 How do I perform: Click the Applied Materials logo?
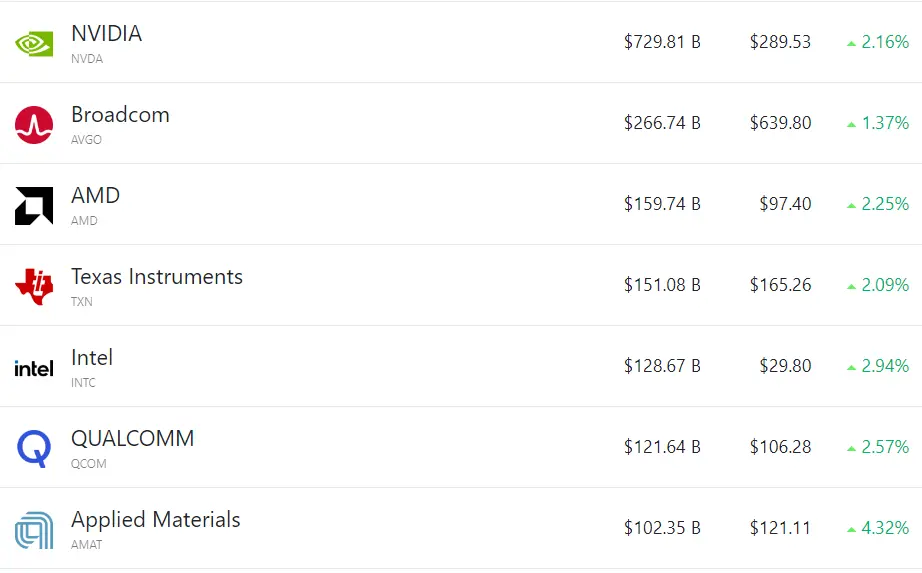[34, 530]
